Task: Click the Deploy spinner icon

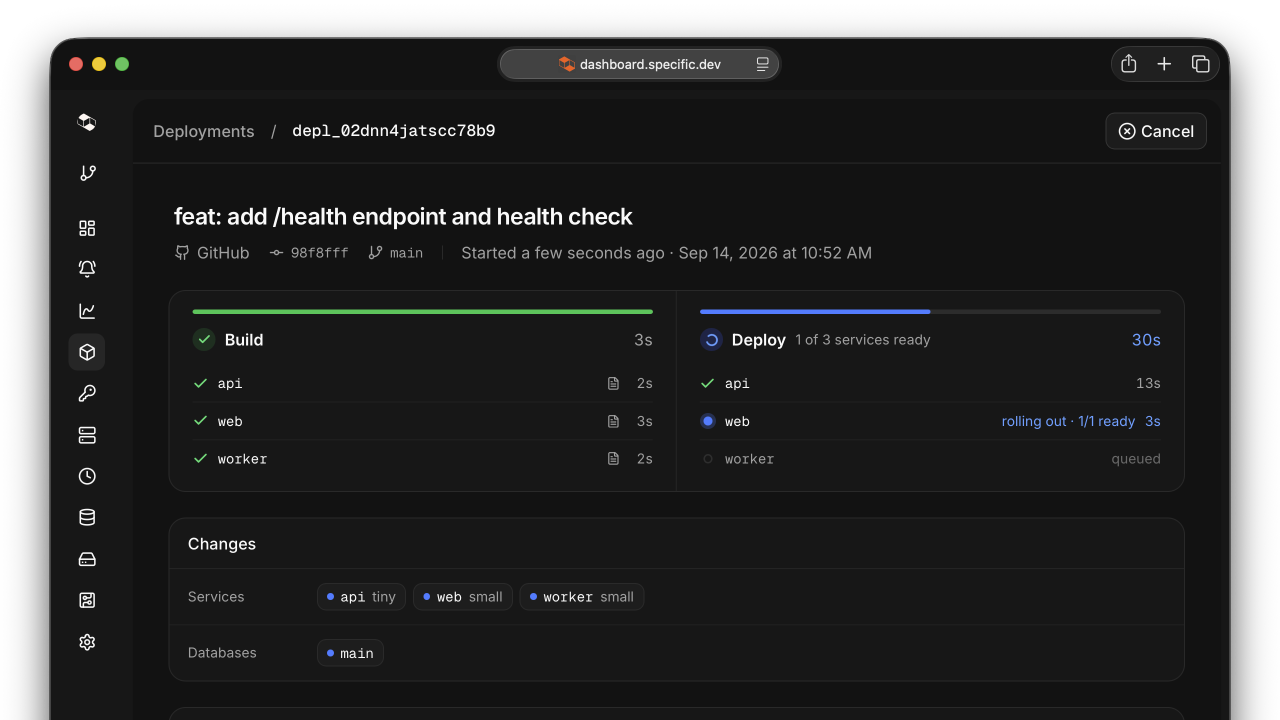Action: [x=711, y=340]
